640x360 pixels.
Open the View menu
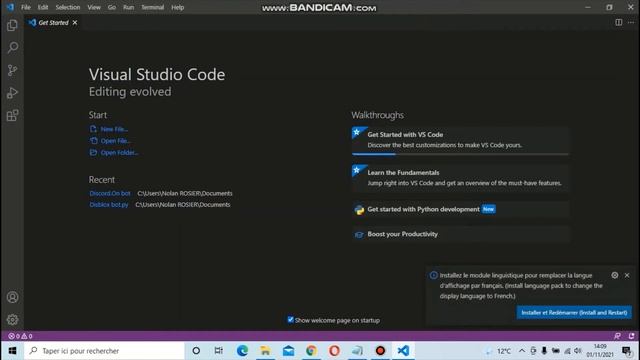click(94, 7)
